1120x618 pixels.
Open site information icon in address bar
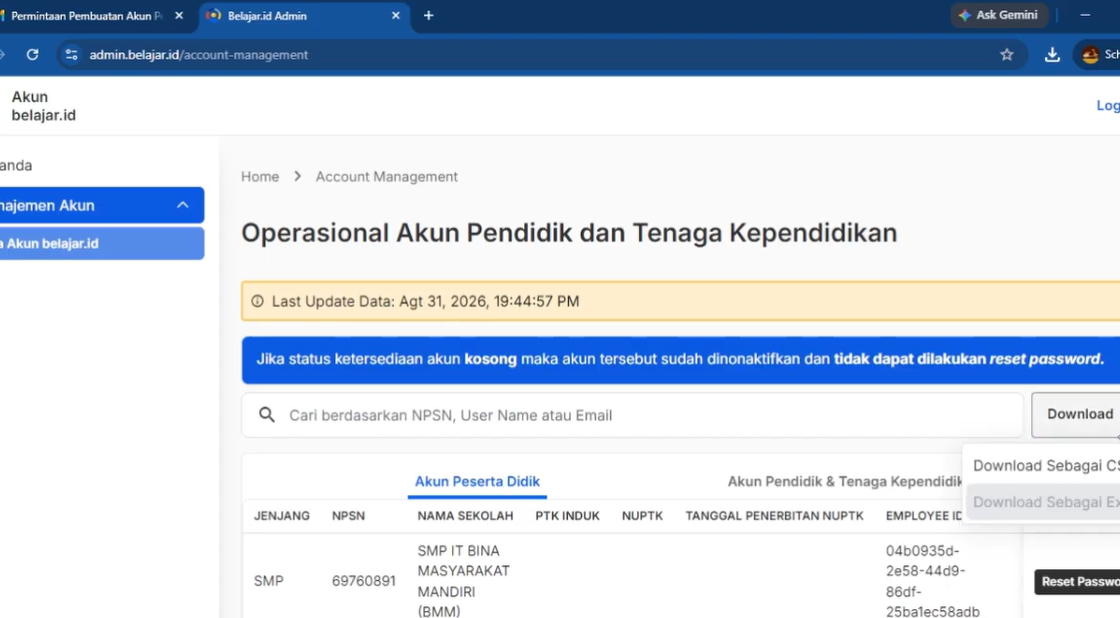pos(71,54)
